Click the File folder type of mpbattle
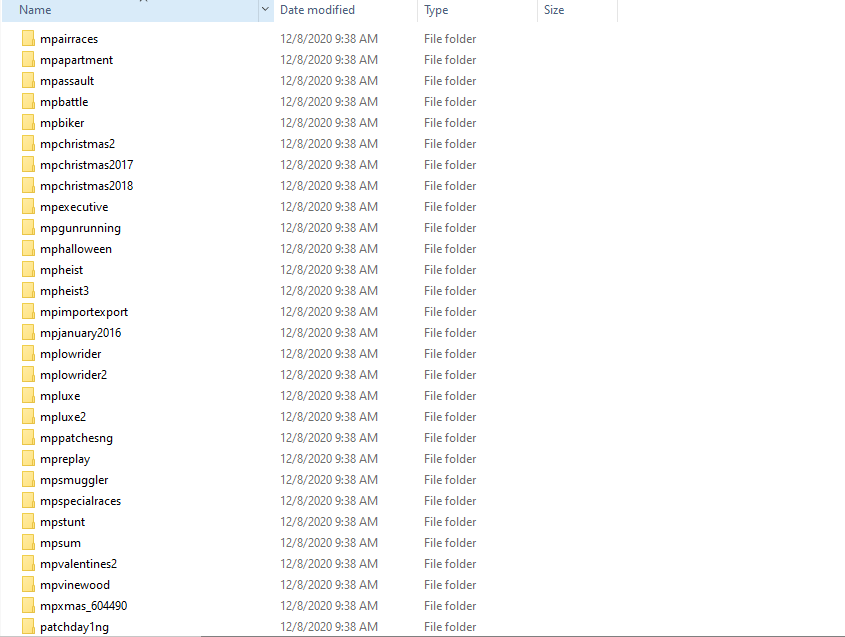 click(450, 102)
